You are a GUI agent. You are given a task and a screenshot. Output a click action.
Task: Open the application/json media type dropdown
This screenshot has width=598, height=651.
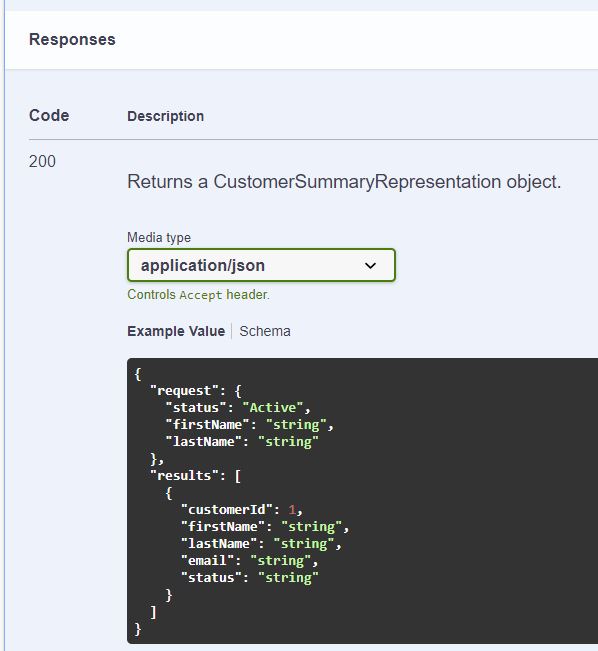[x=261, y=265]
